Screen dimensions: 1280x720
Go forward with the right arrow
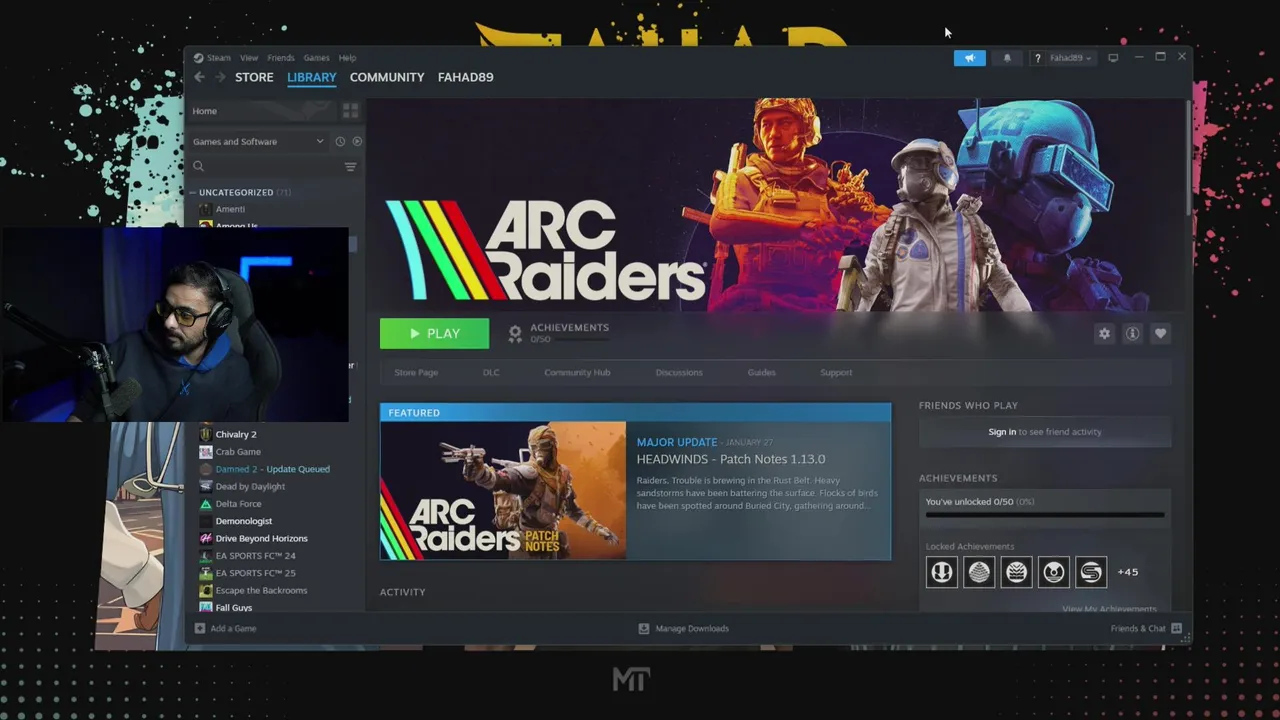pyautogui.click(x=220, y=77)
